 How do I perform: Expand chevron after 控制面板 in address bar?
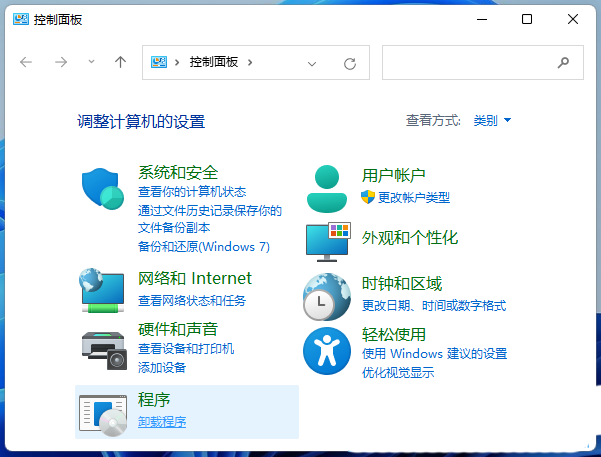tap(250, 62)
